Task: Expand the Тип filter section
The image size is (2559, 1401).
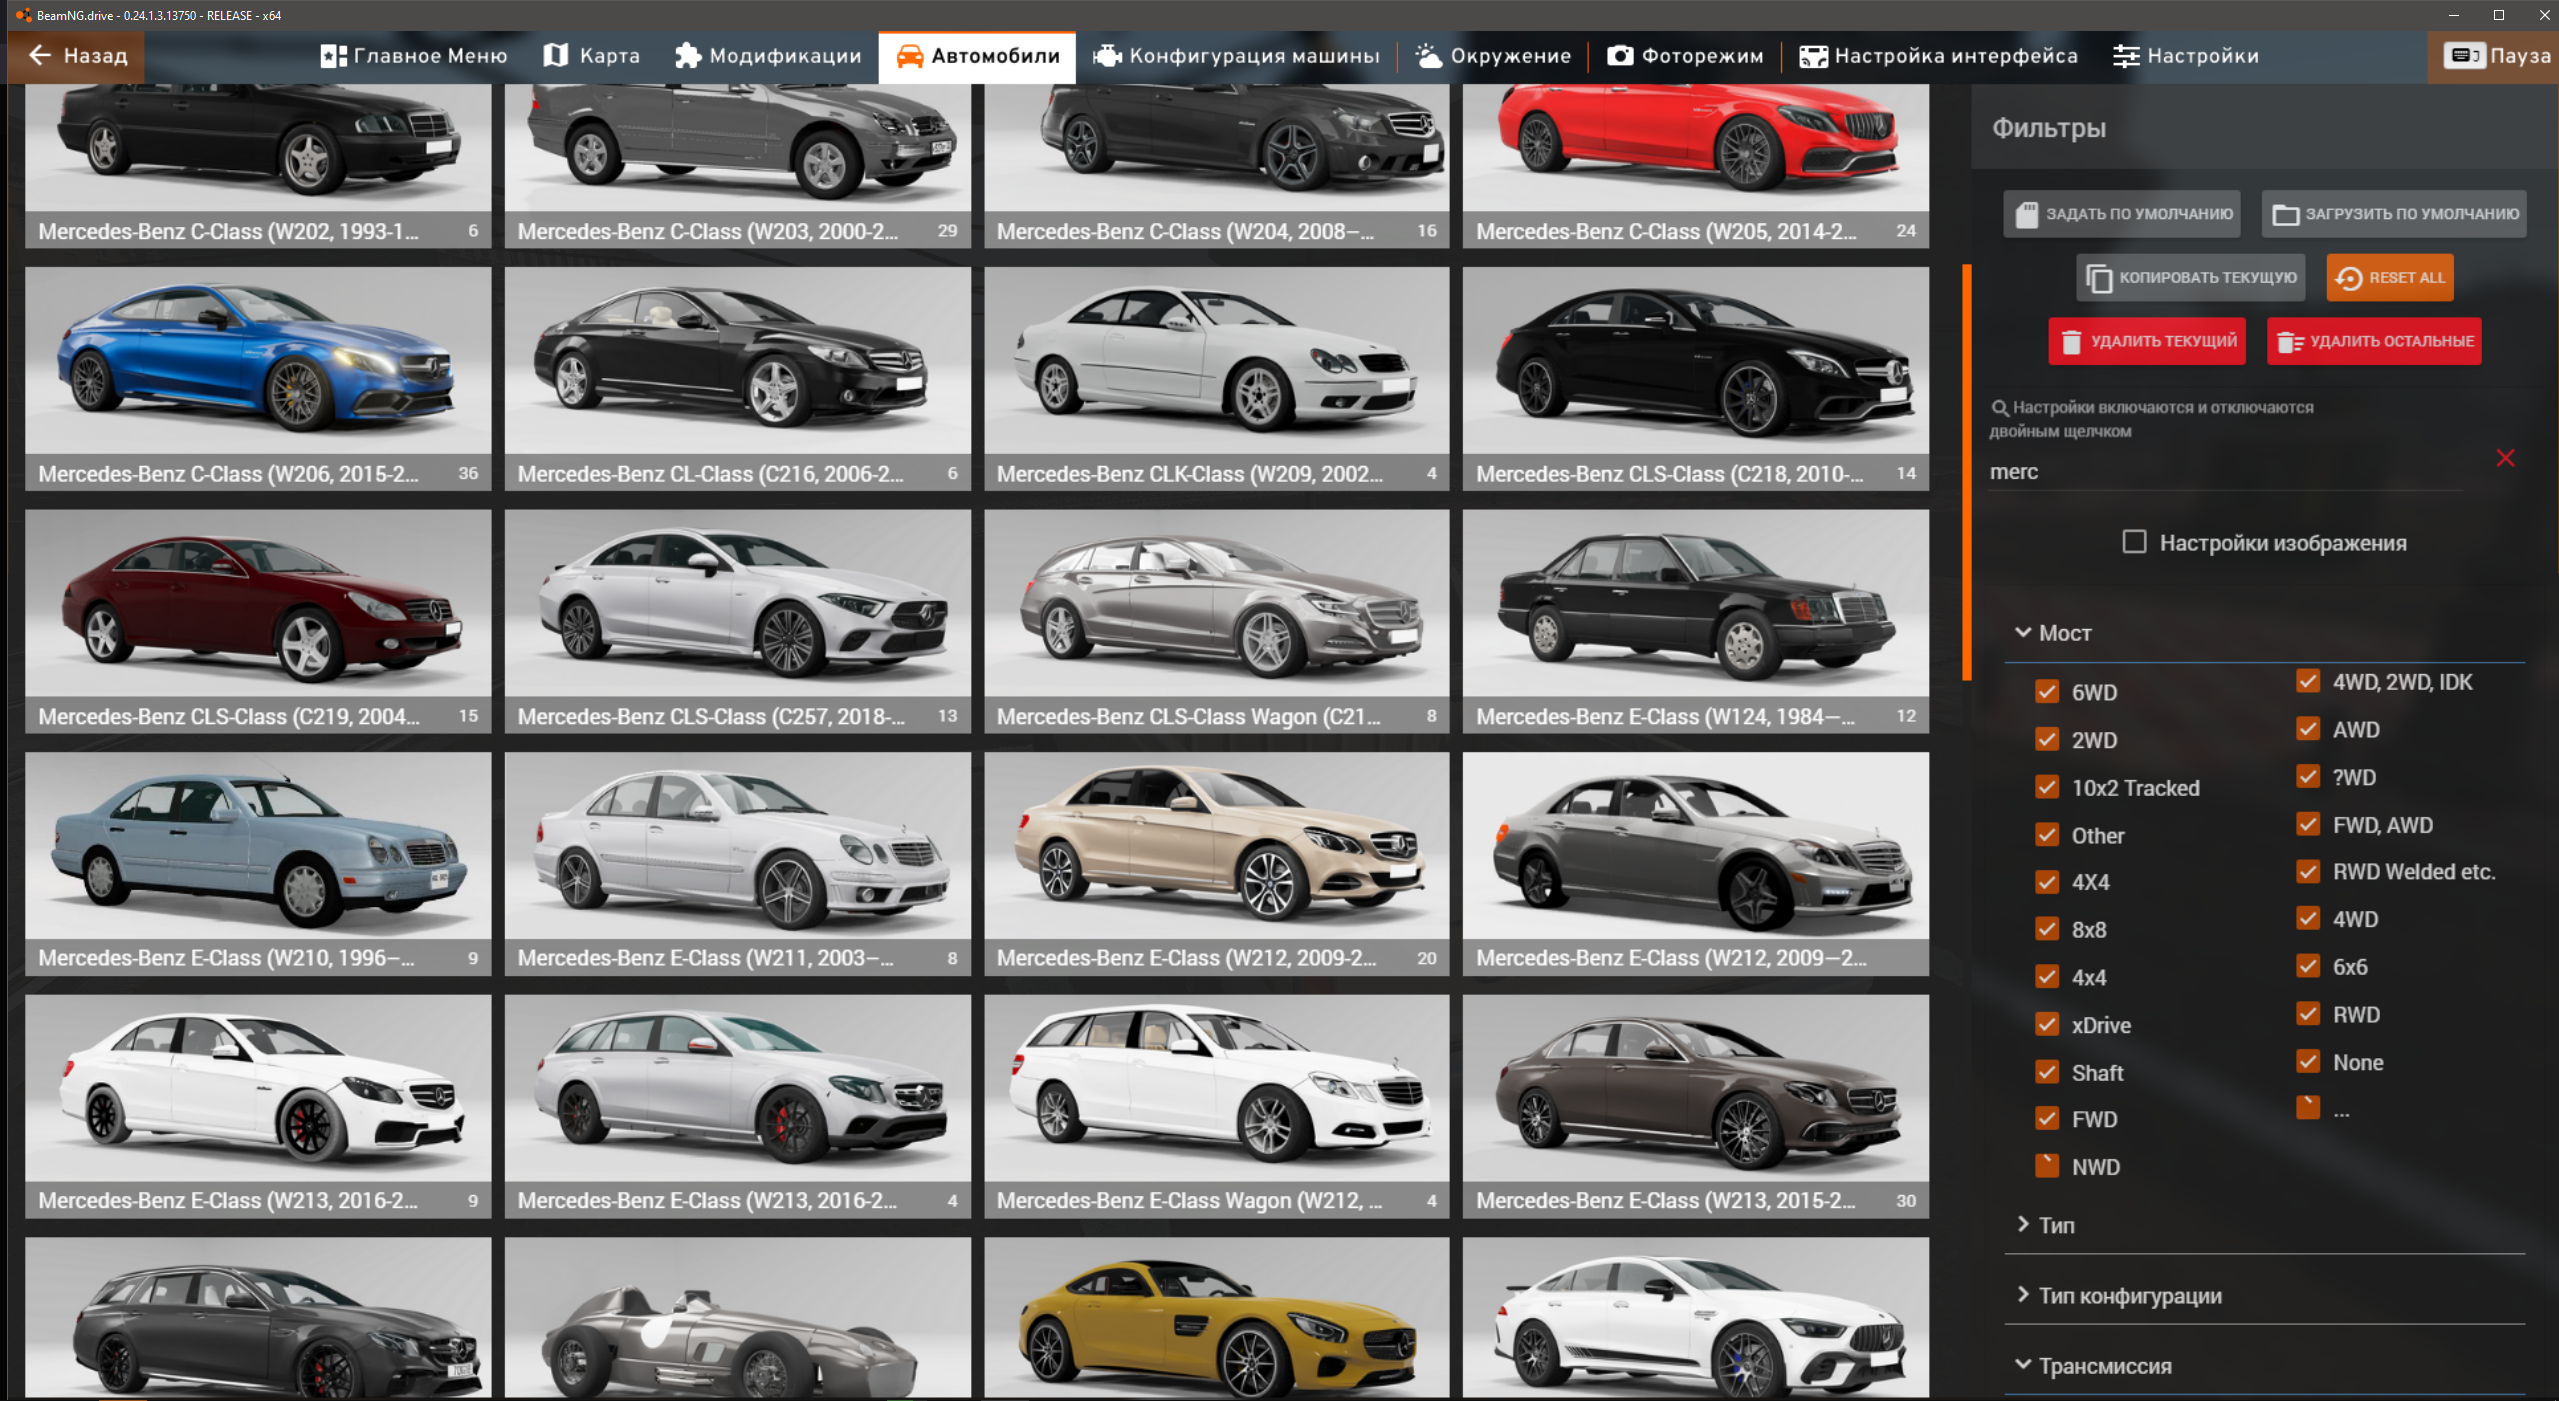Action: (2265, 1225)
